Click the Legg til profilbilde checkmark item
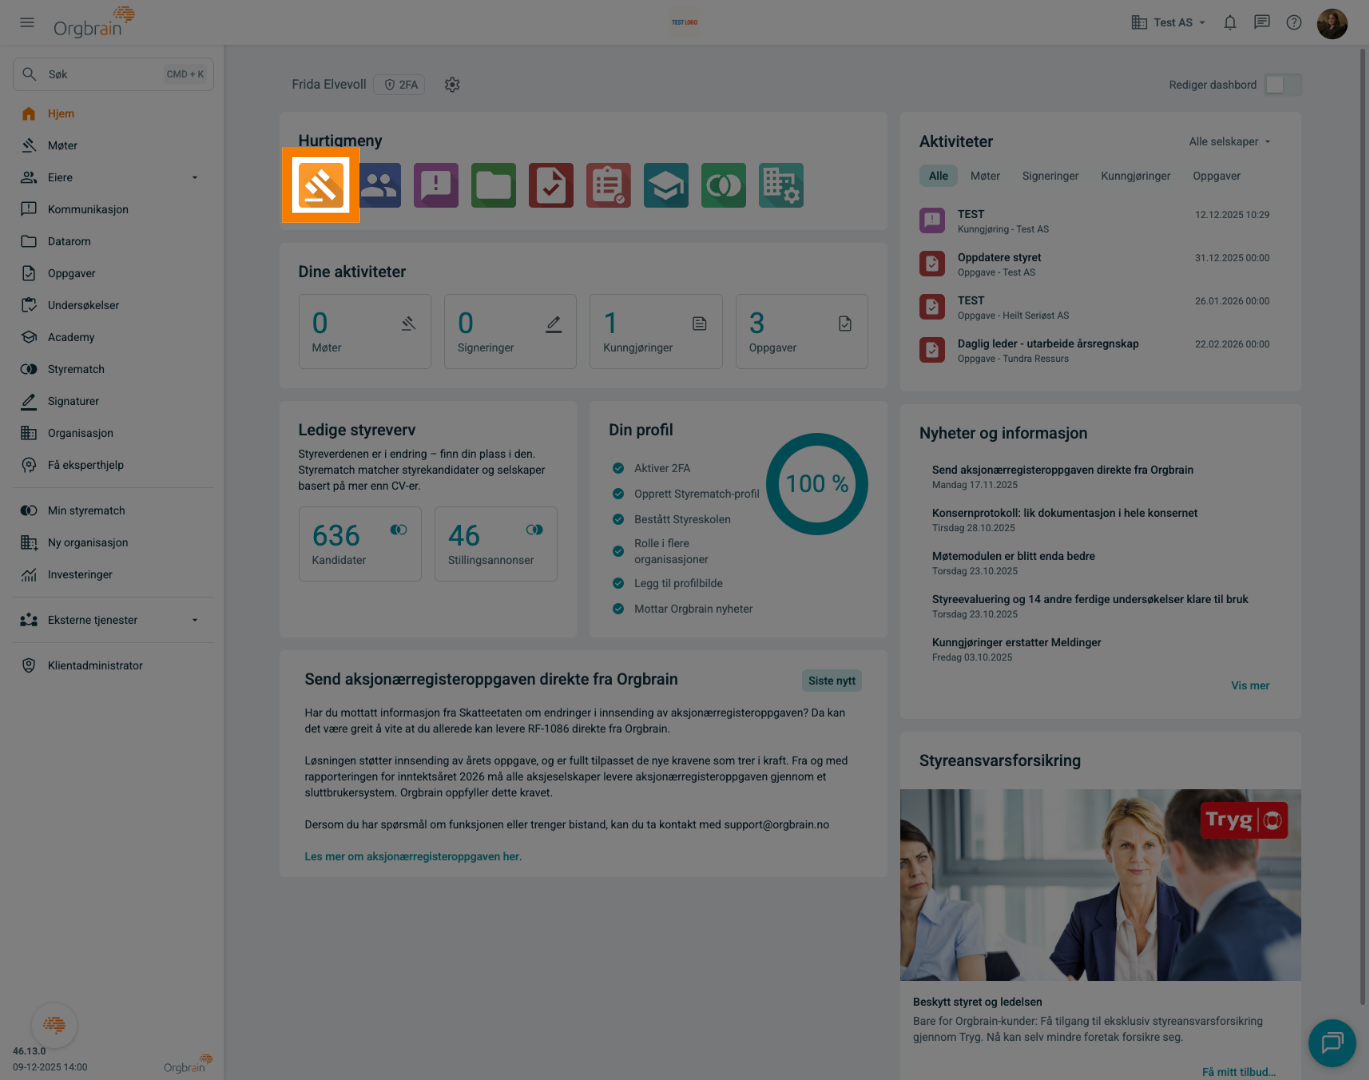Viewport: 1369px width, 1080px height. point(667,583)
